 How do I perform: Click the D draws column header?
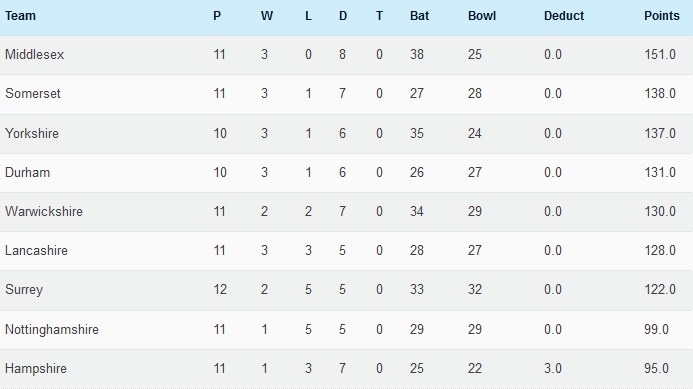pyautogui.click(x=343, y=16)
